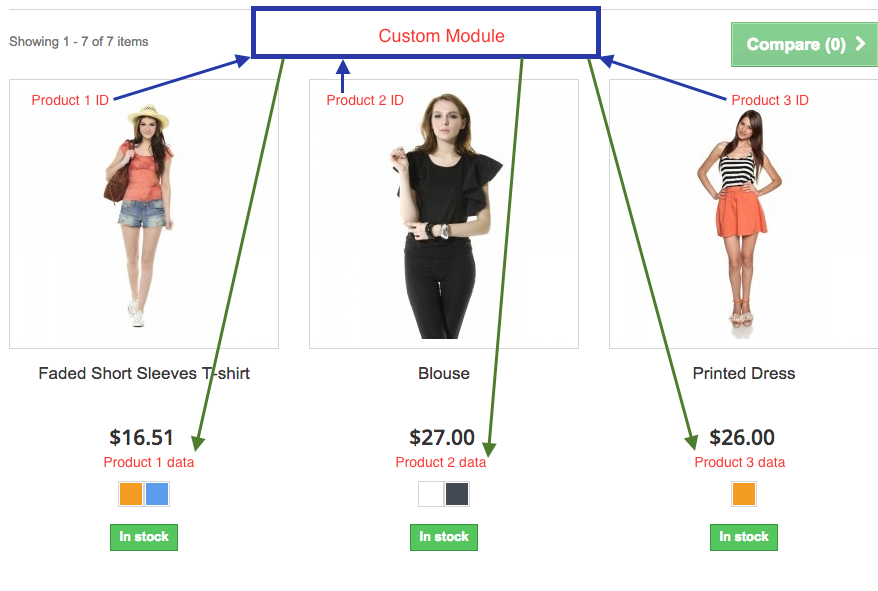Screen dimensions: 878x591
Task: Click the chevron arrow on Compare button
Action: [861, 44]
